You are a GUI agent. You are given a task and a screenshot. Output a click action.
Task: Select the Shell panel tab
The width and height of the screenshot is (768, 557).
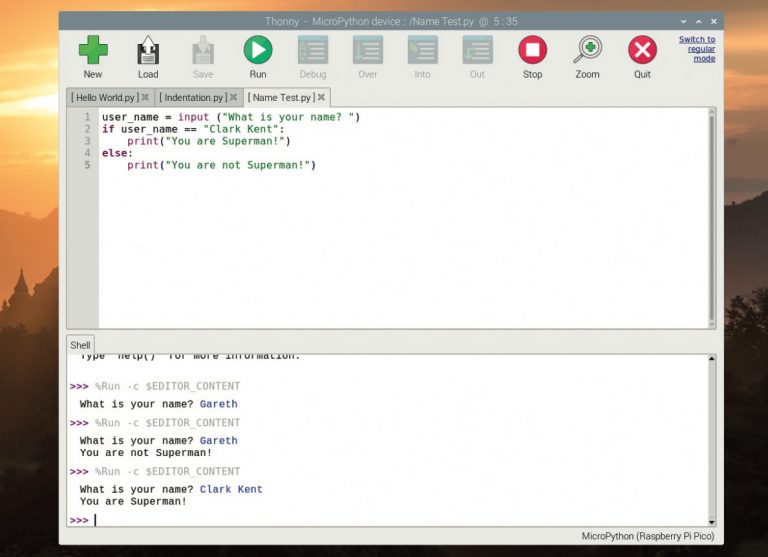click(x=80, y=345)
